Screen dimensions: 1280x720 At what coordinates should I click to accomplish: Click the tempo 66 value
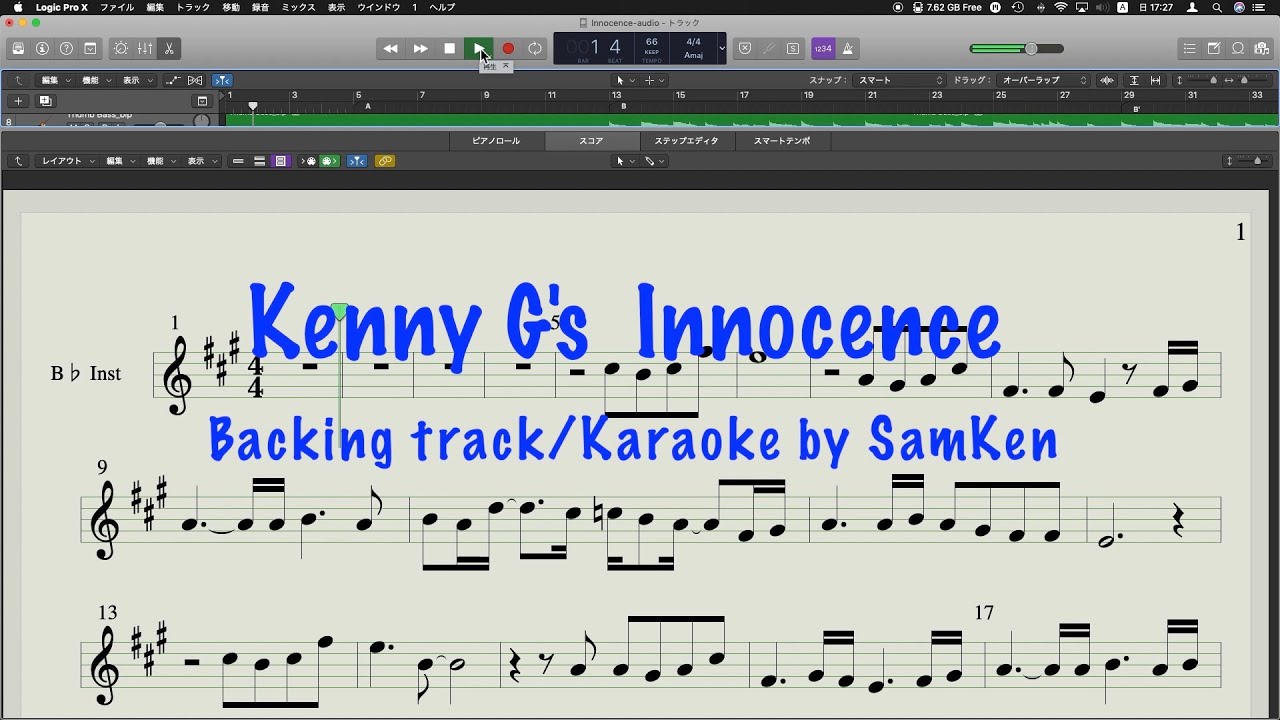(651, 42)
